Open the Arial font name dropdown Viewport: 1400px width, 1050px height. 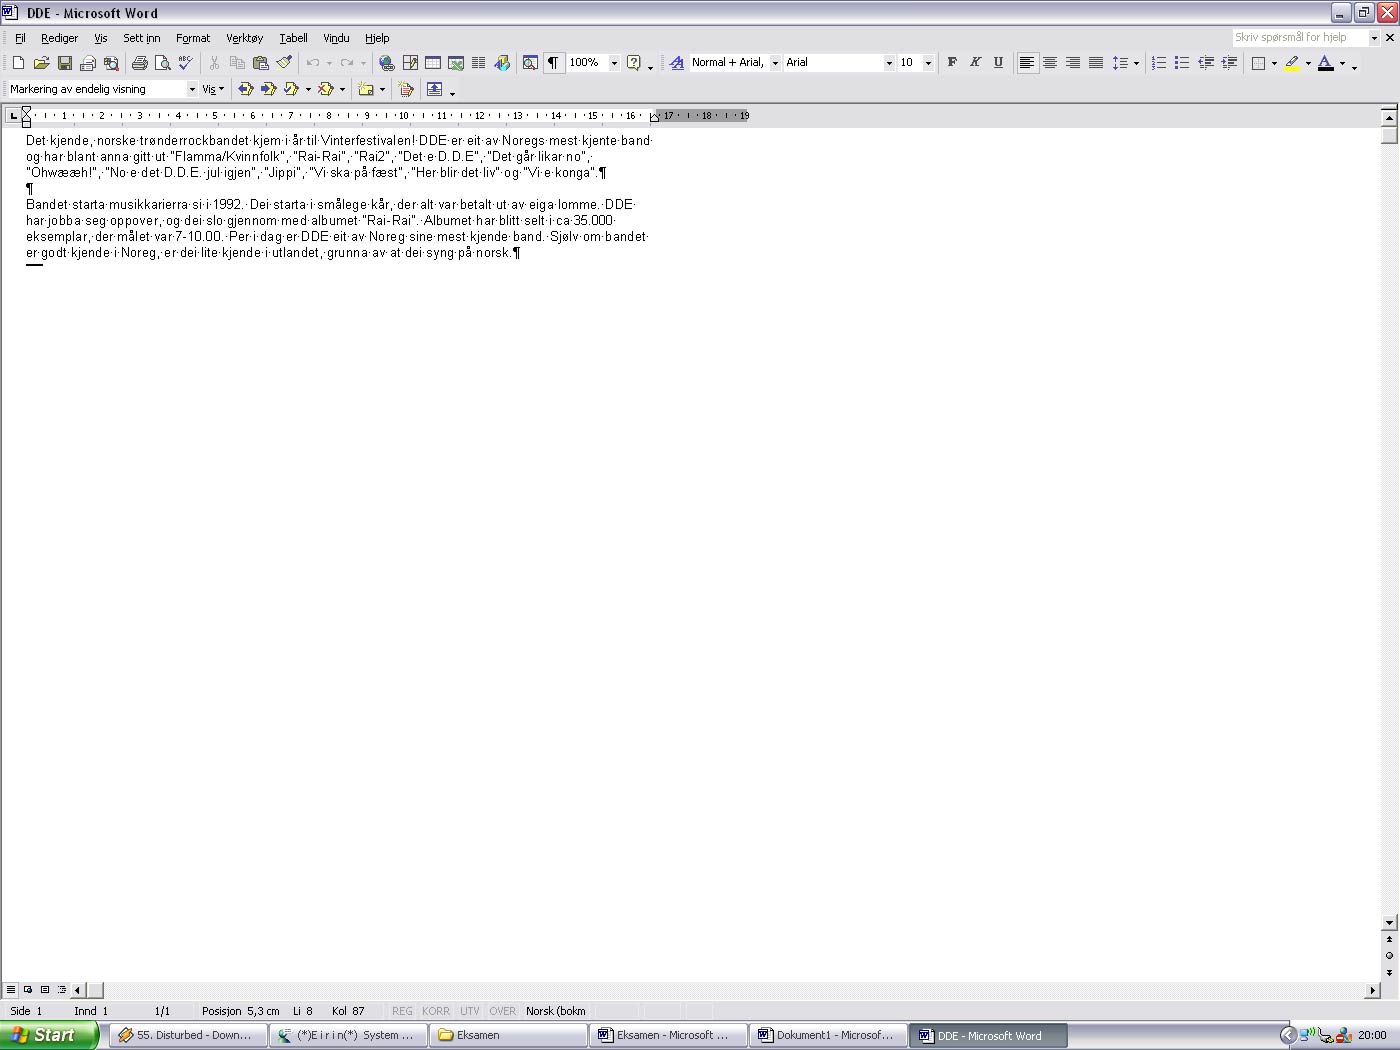(889, 63)
